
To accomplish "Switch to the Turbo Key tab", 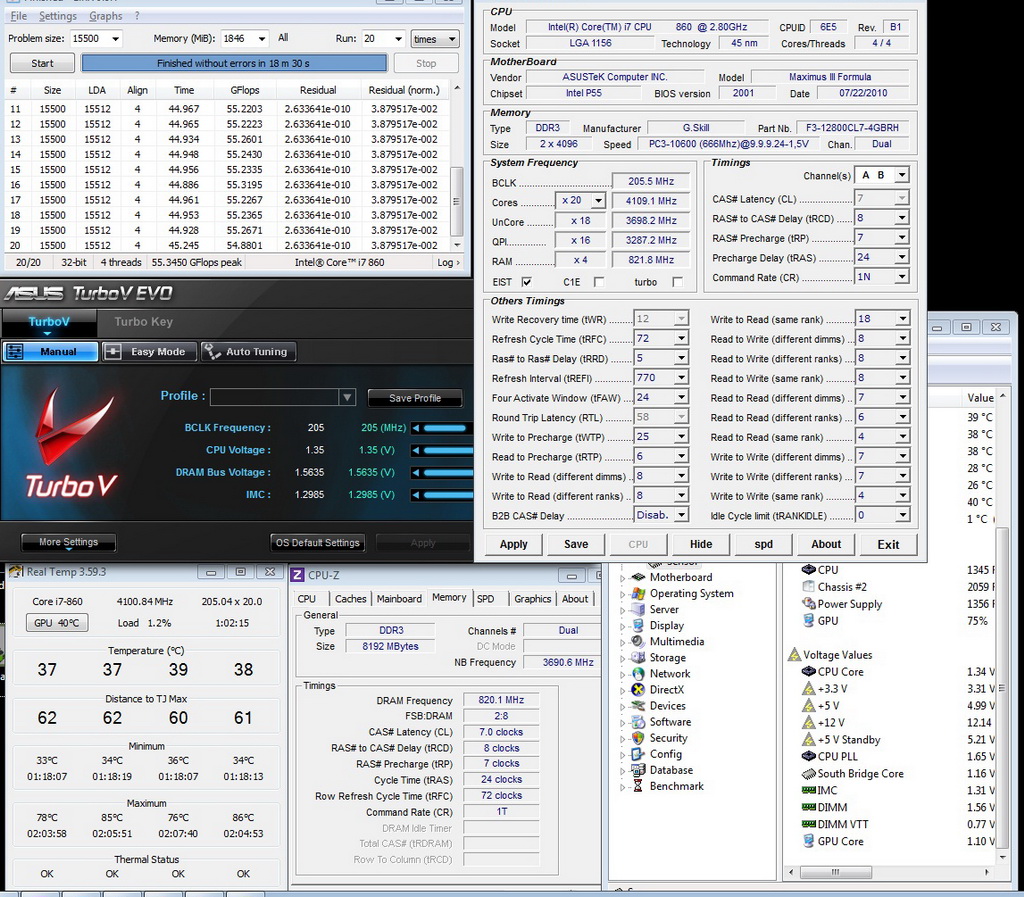I will [144, 322].
